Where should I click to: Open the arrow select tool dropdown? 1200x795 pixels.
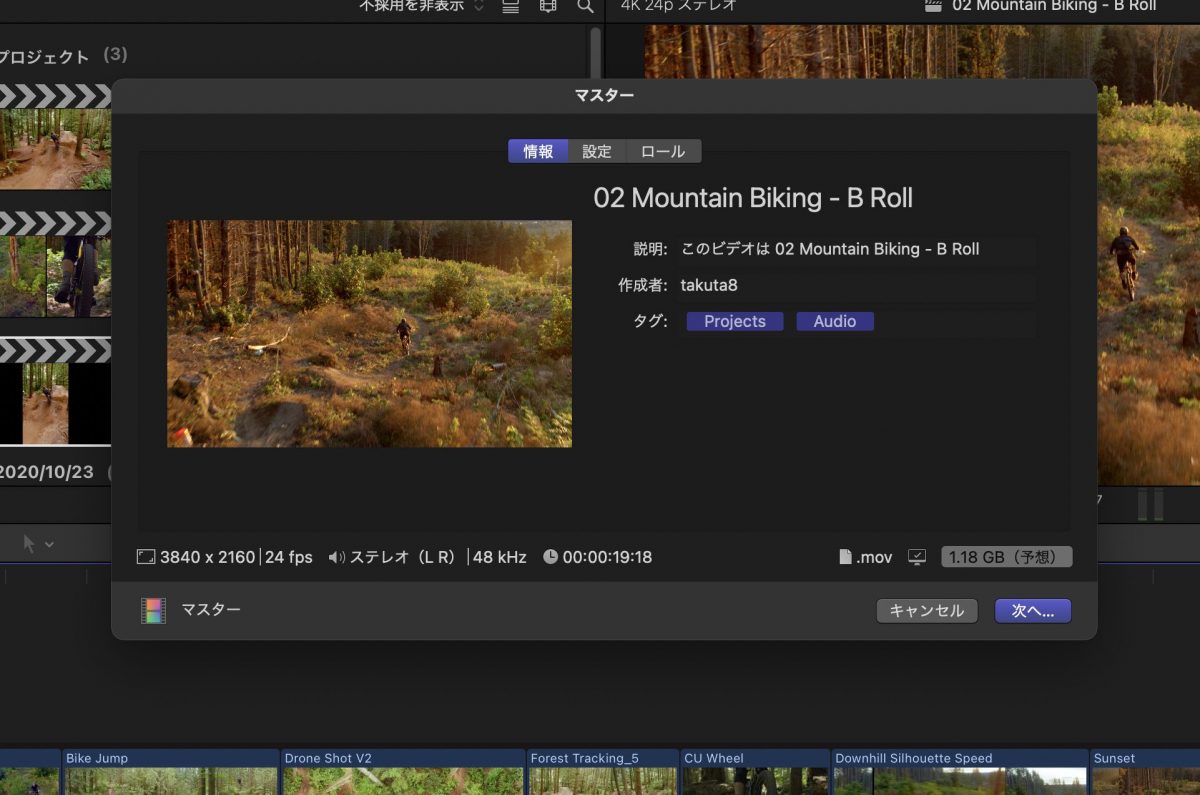click(37, 543)
